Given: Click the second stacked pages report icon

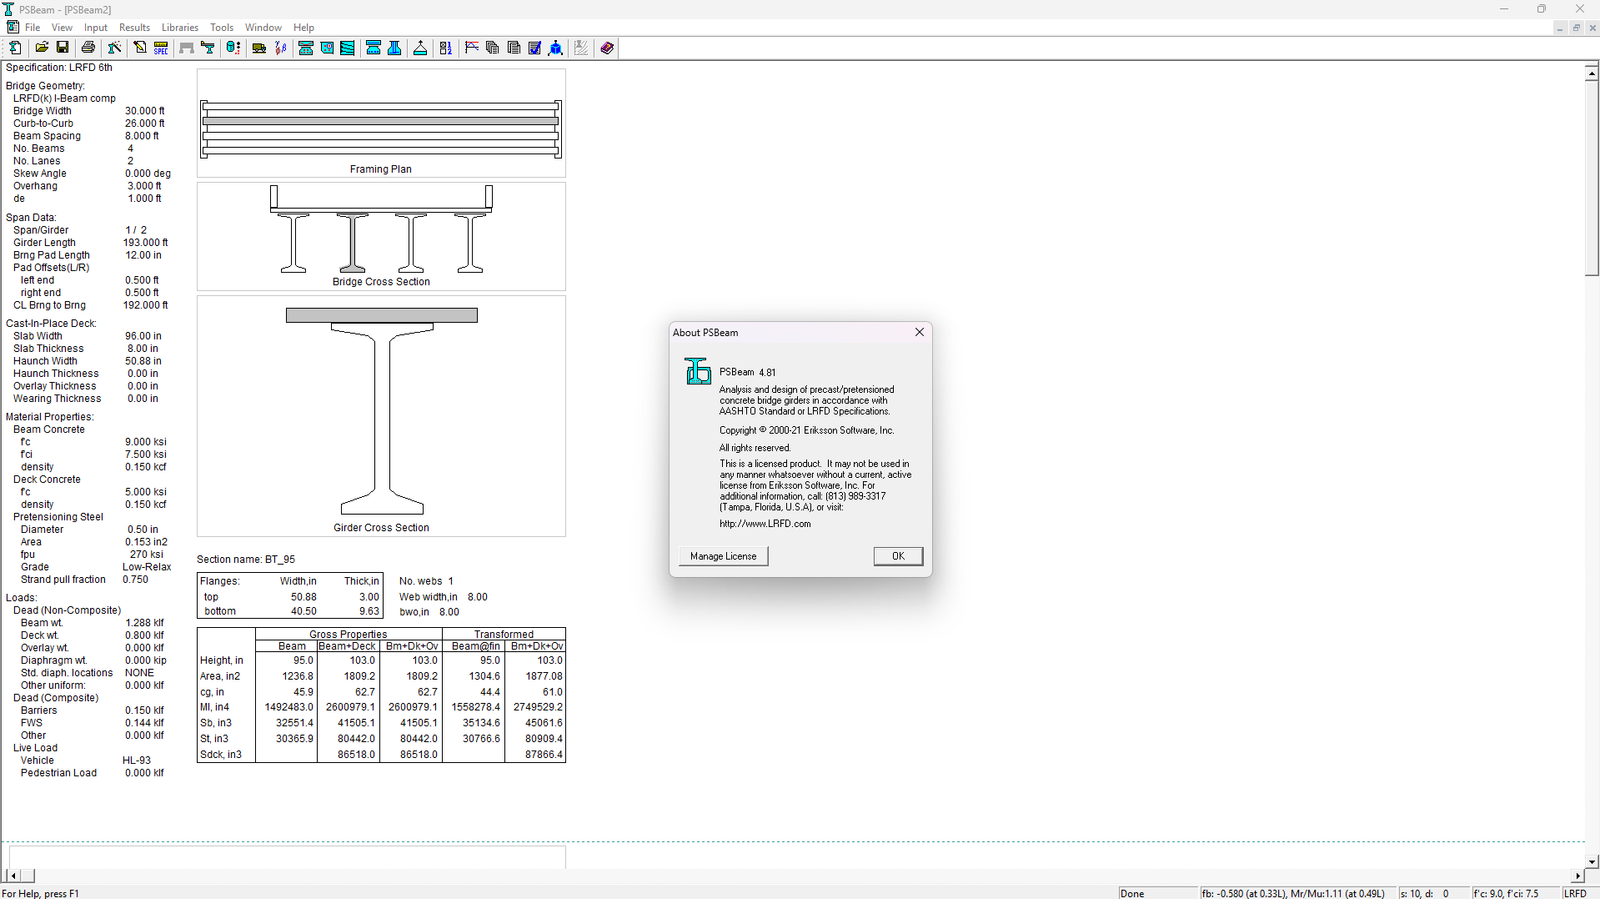Looking at the screenshot, I should pyautogui.click(x=514, y=48).
